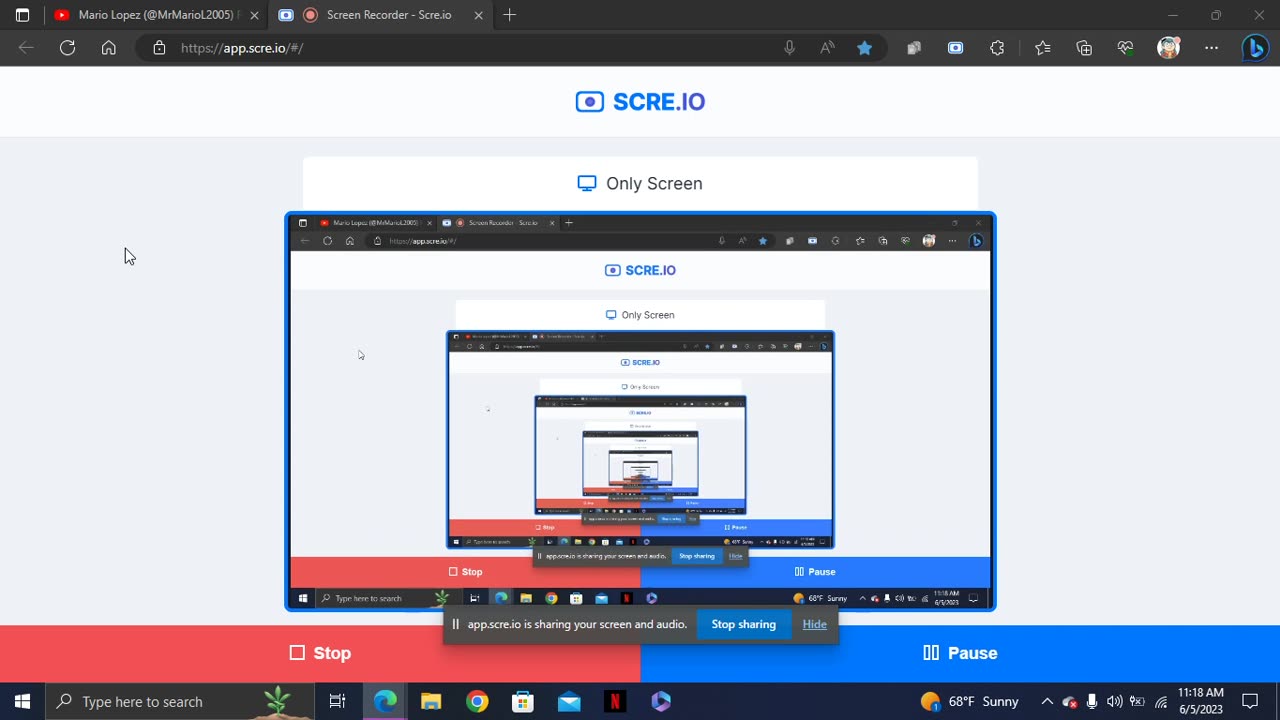Pause the screen recording

tap(960, 653)
